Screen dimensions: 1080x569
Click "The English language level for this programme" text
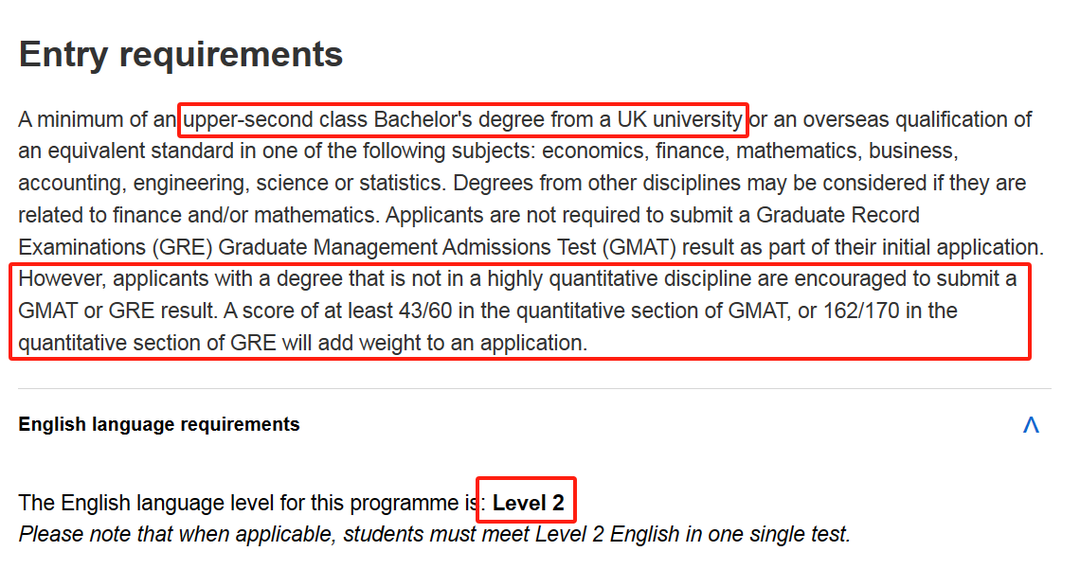[x=240, y=503]
